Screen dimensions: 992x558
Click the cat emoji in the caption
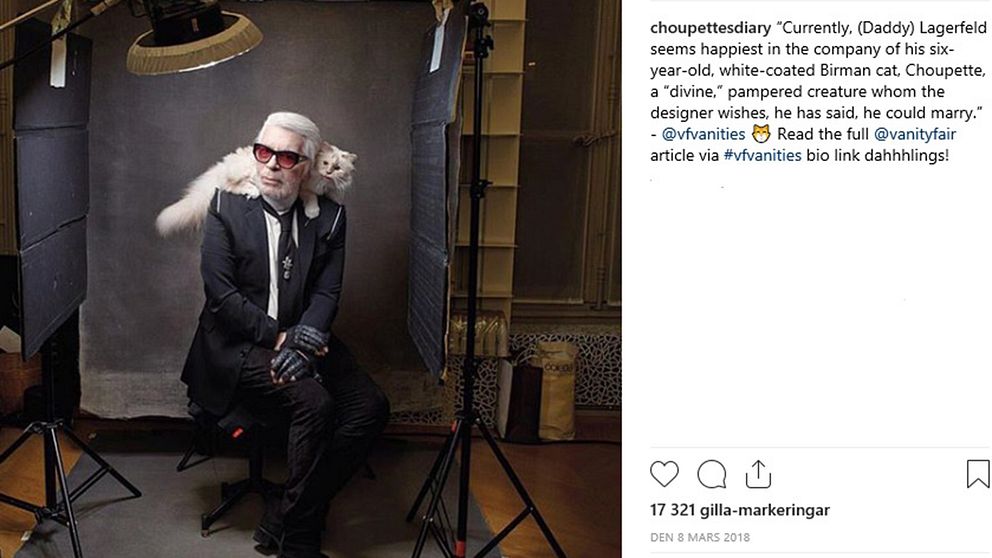tap(761, 134)
